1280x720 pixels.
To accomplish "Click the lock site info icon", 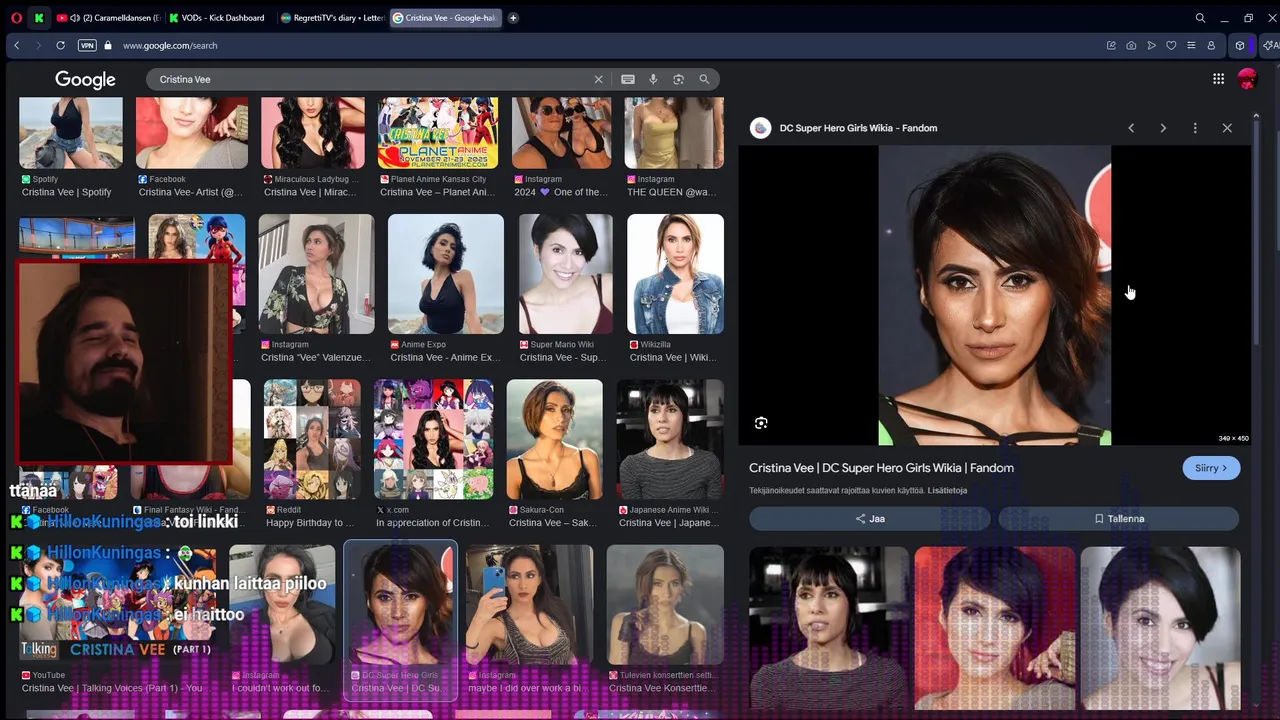I will point(108,45).
